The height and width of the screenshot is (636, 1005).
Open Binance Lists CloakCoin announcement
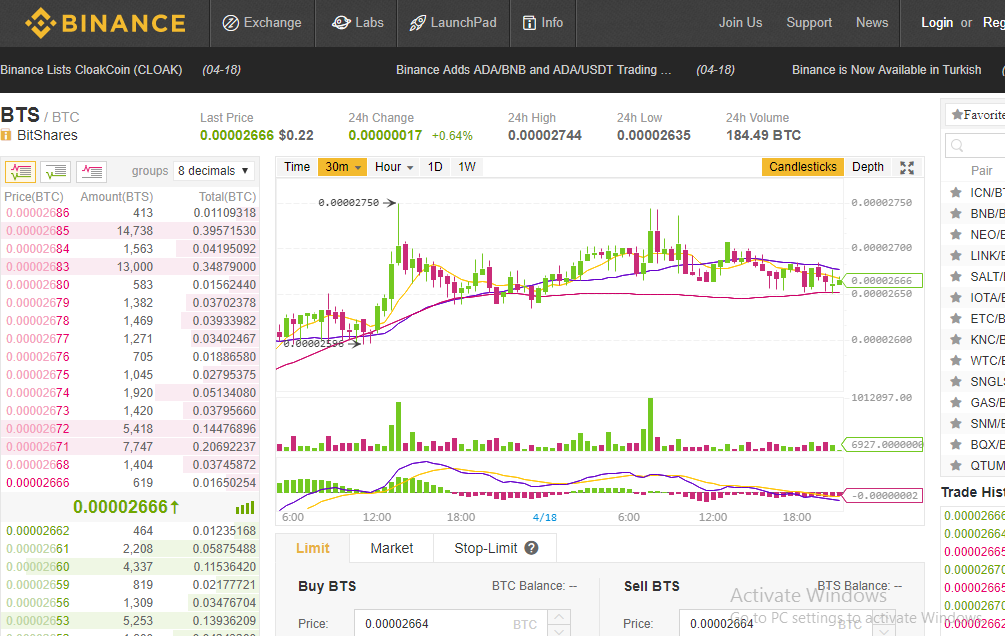click(91, 69)
